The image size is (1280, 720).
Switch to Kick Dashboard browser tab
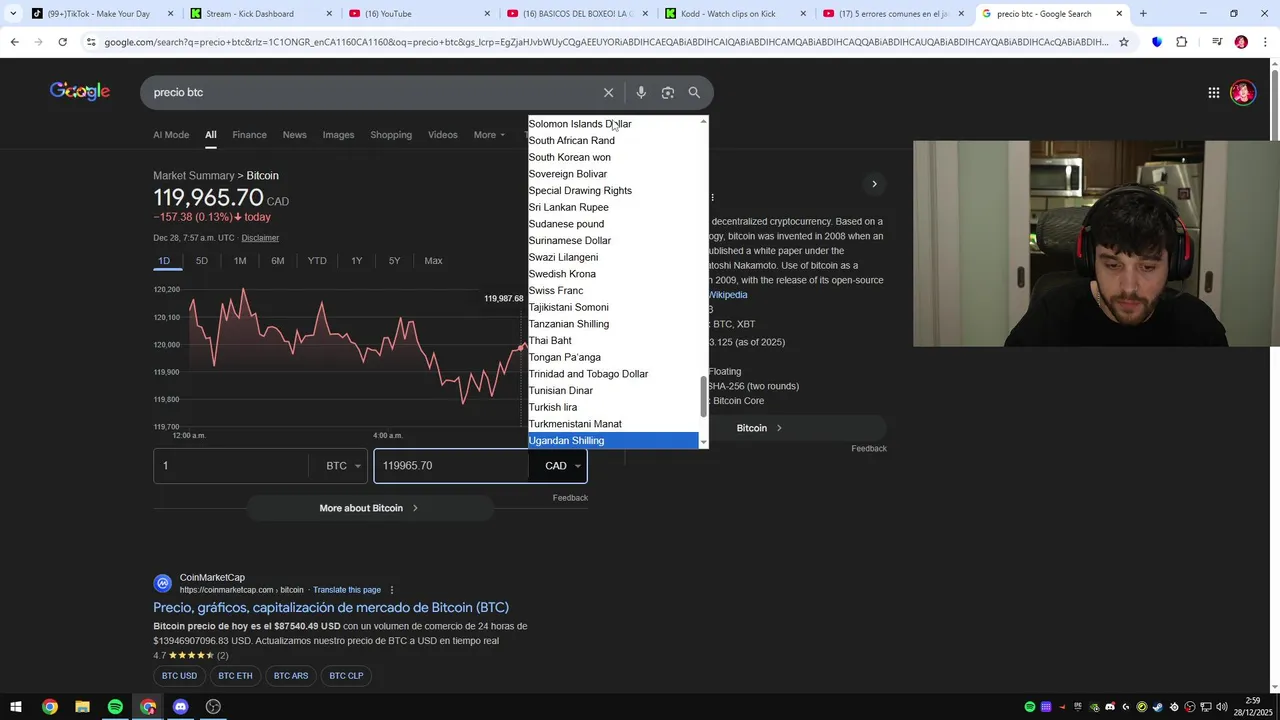[x=259, y=14]
